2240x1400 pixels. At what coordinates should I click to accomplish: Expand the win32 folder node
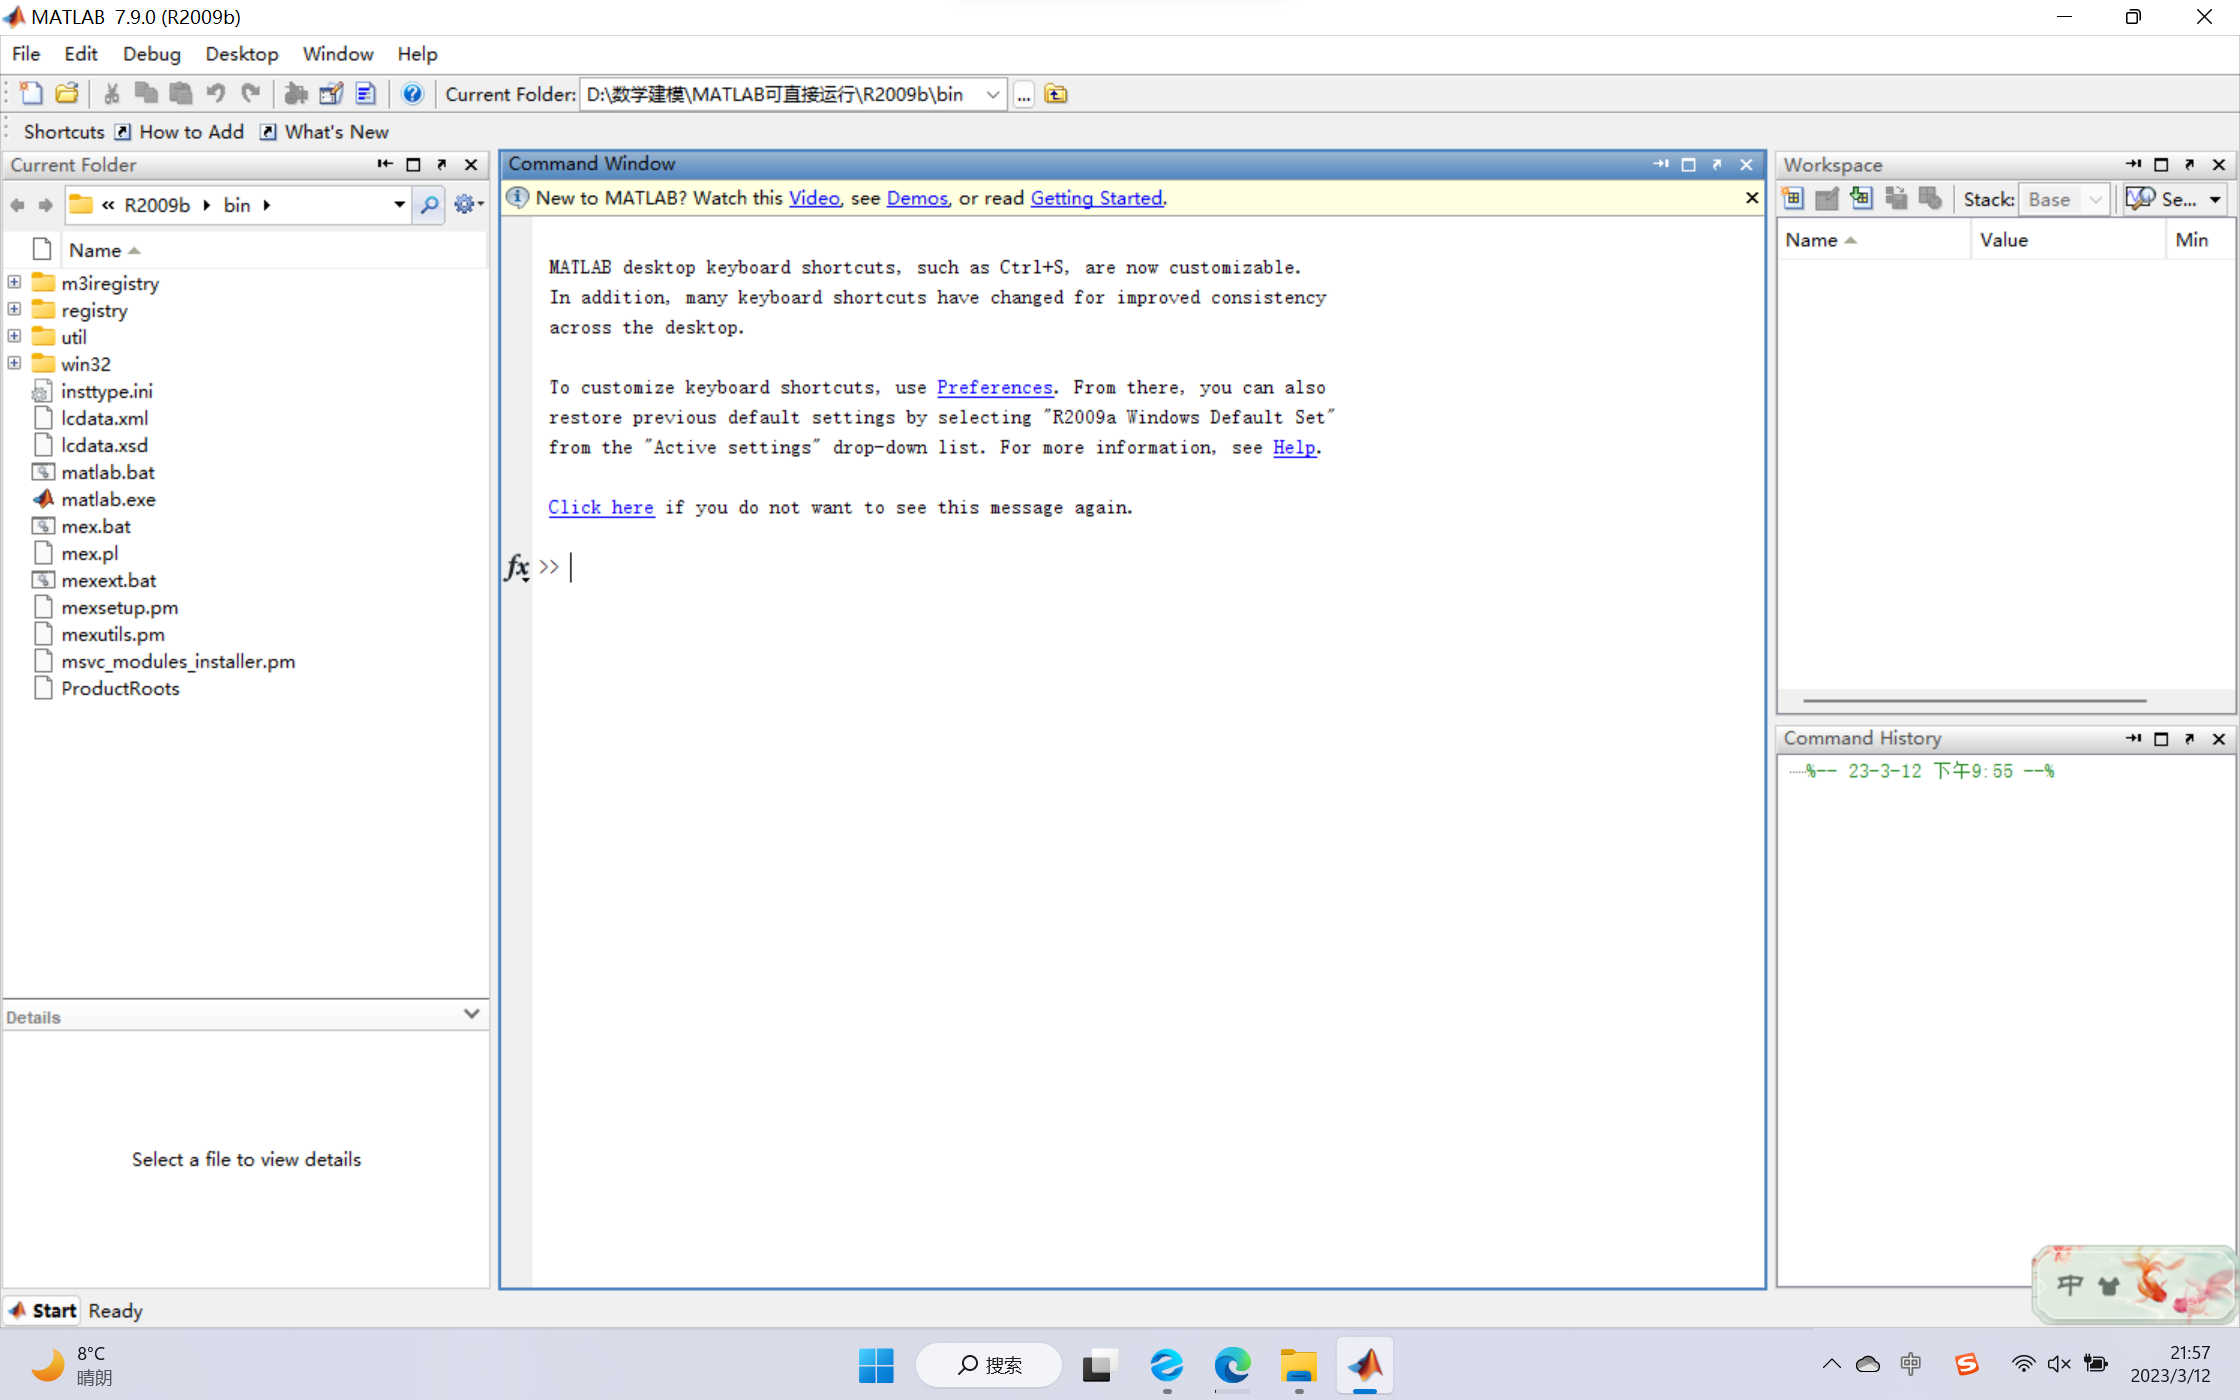tap(14, 363)
